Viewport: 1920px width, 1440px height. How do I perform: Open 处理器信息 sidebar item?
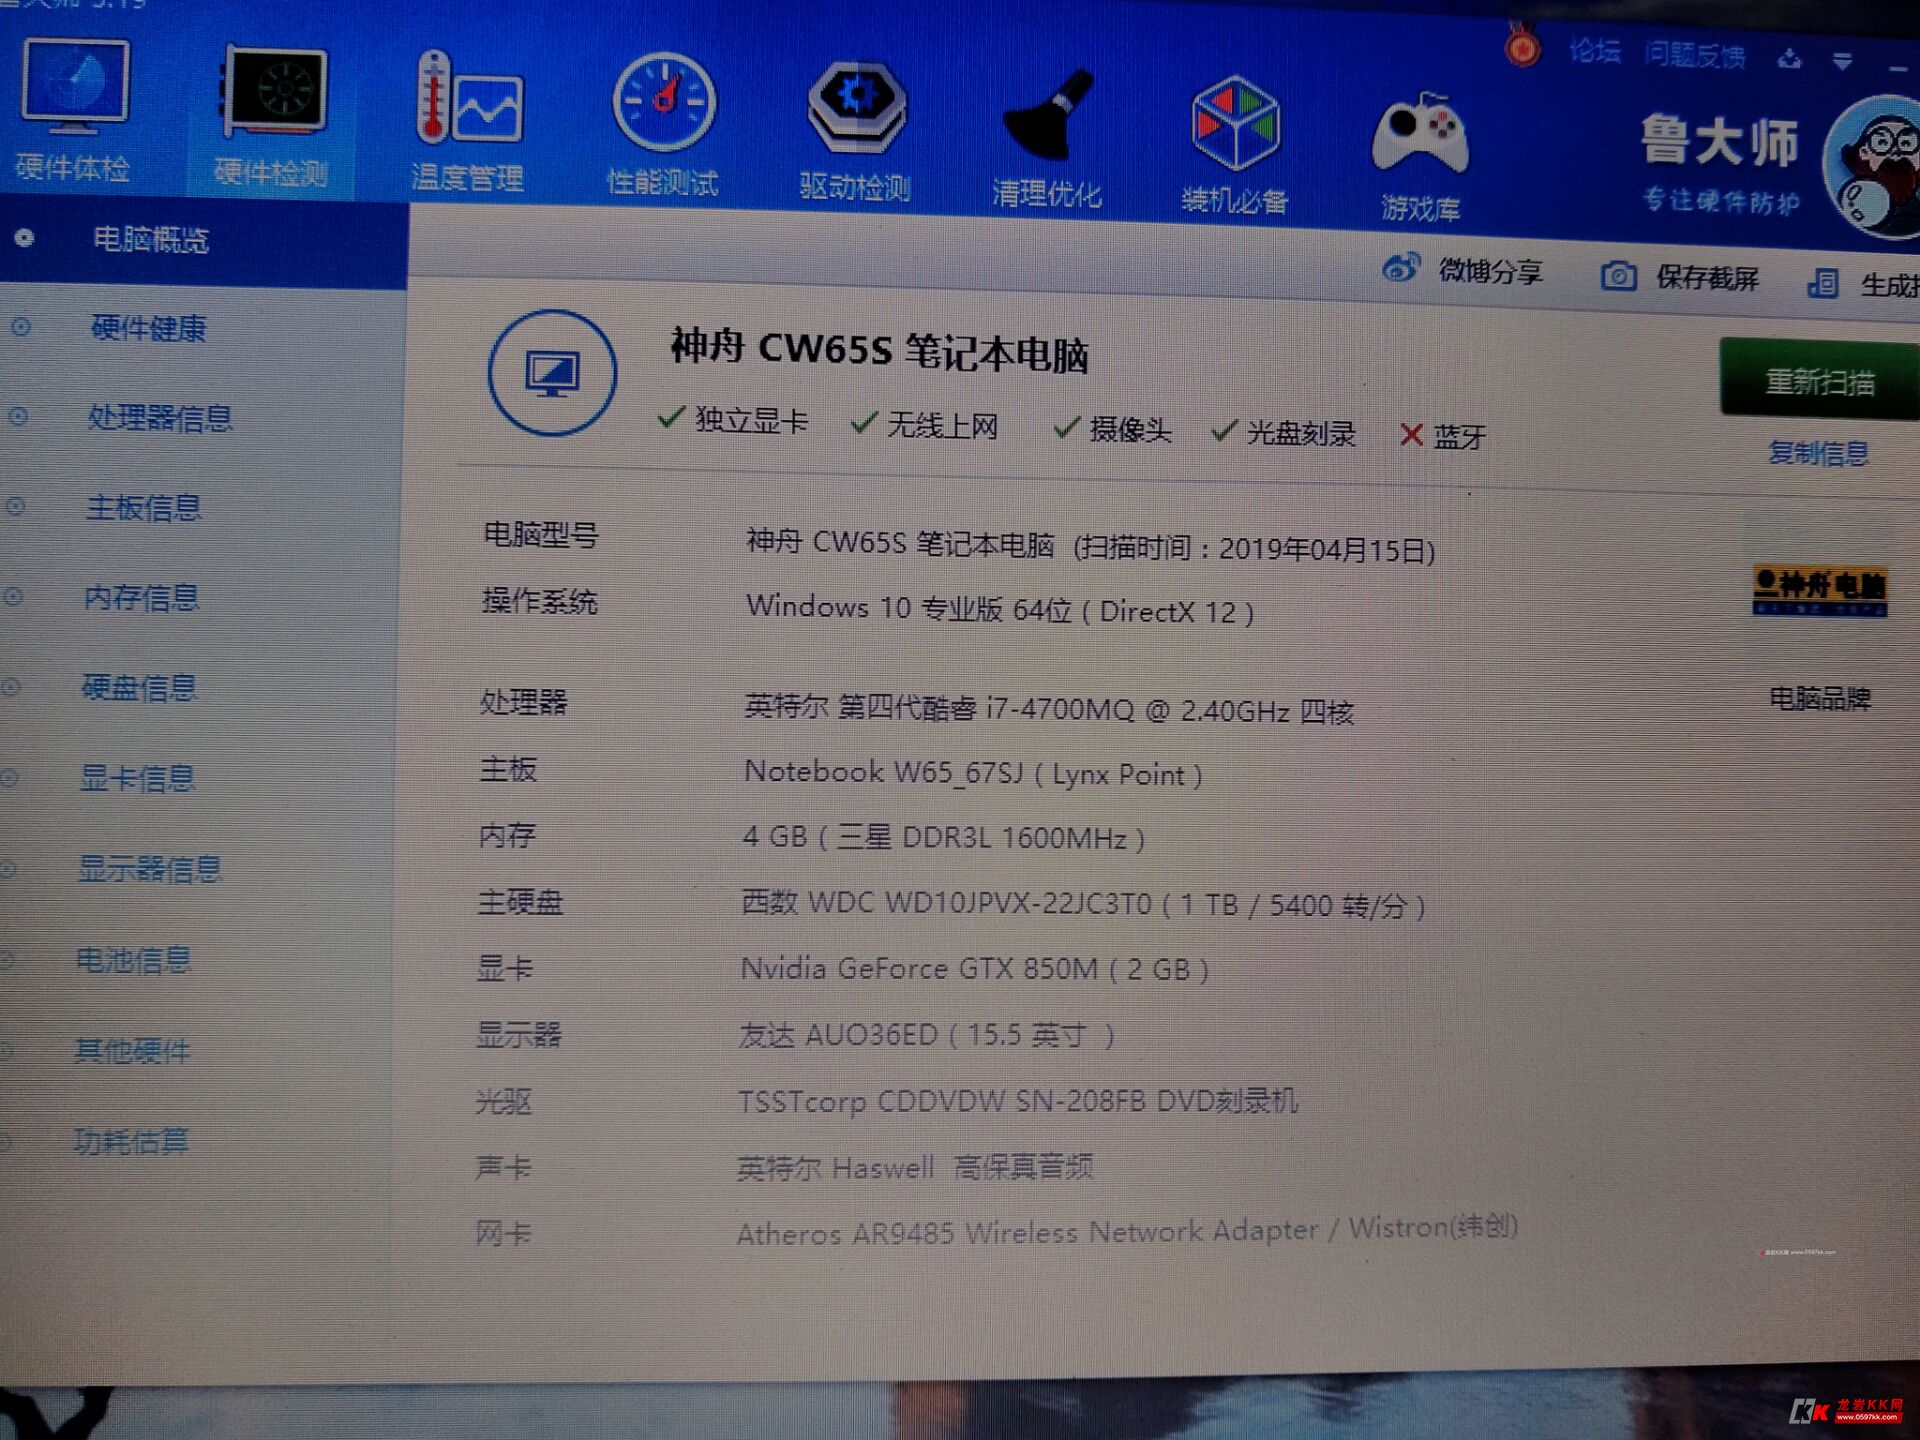point(160,417)
